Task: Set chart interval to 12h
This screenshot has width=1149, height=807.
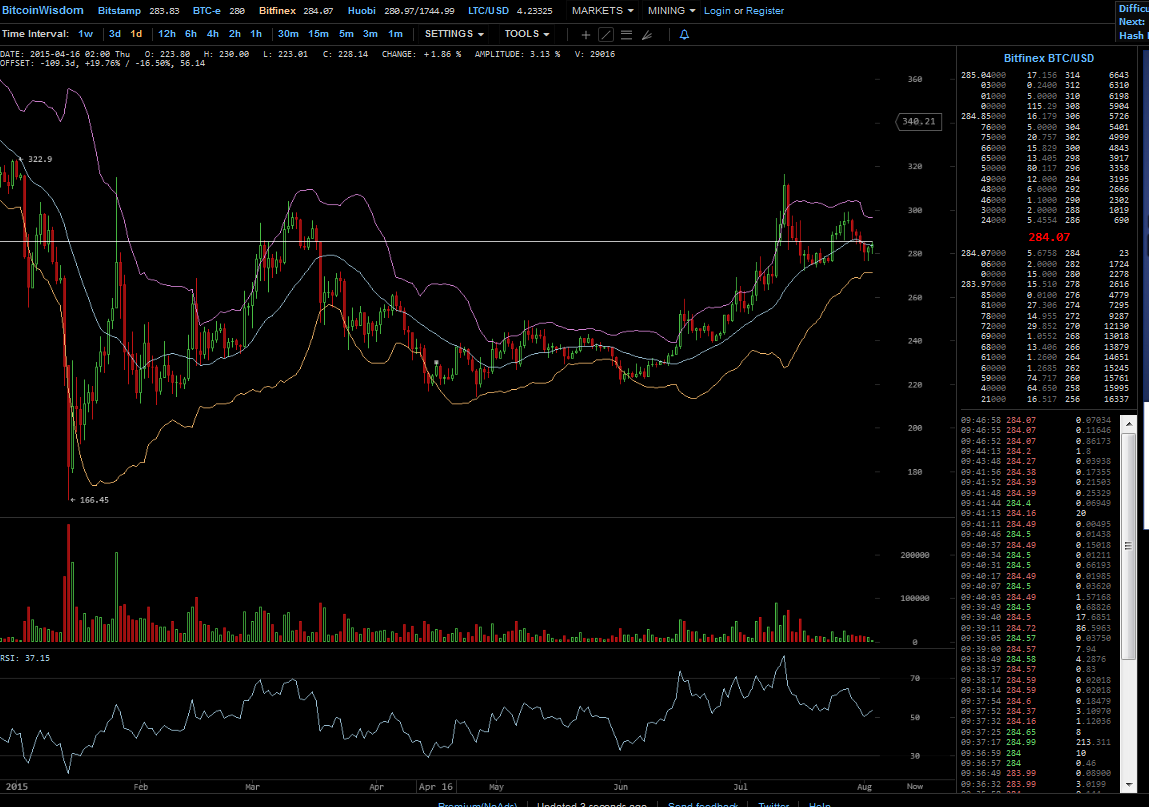Action: pos(167,34)
